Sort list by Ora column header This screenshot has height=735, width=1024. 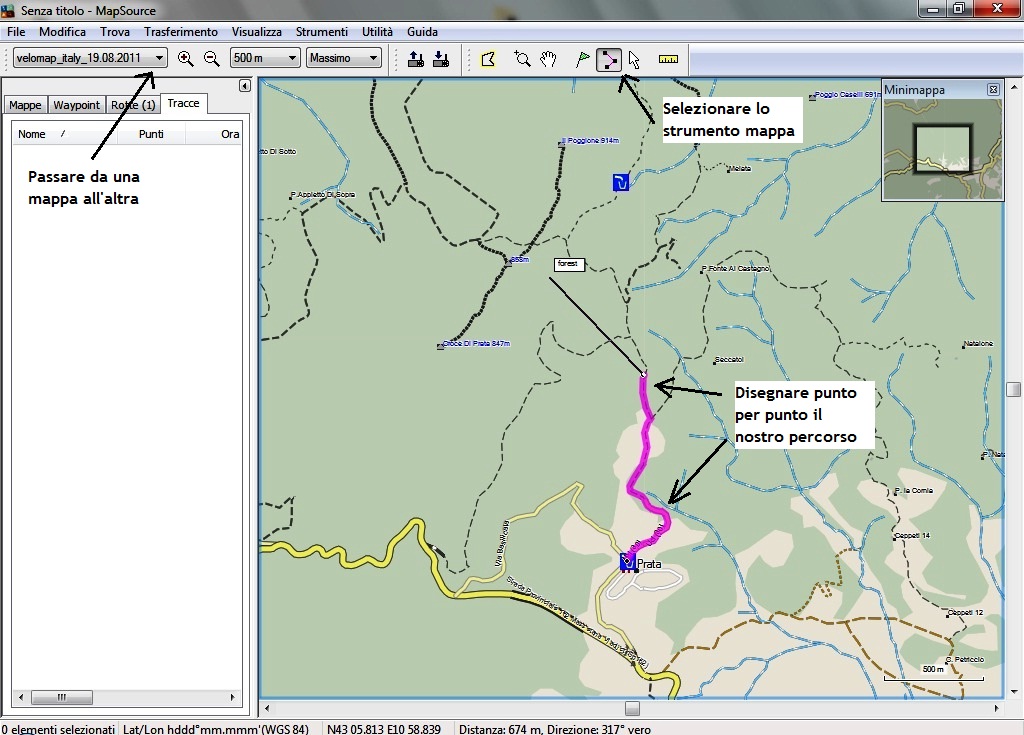[214, 134]
